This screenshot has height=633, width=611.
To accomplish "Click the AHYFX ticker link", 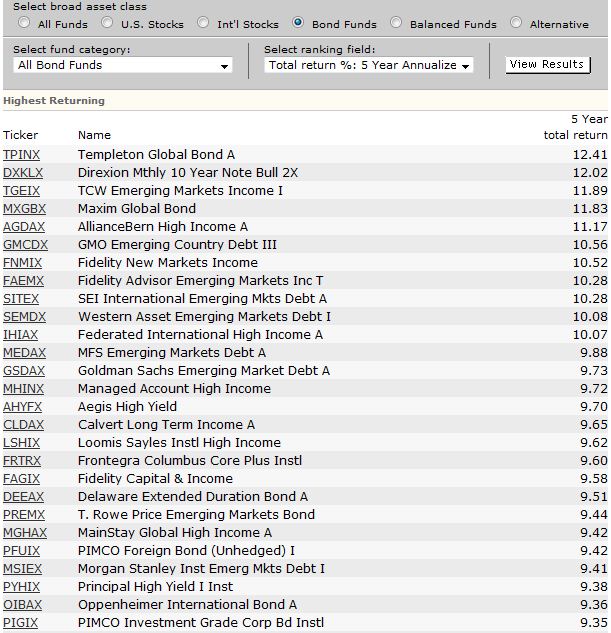I will point(23,407).
